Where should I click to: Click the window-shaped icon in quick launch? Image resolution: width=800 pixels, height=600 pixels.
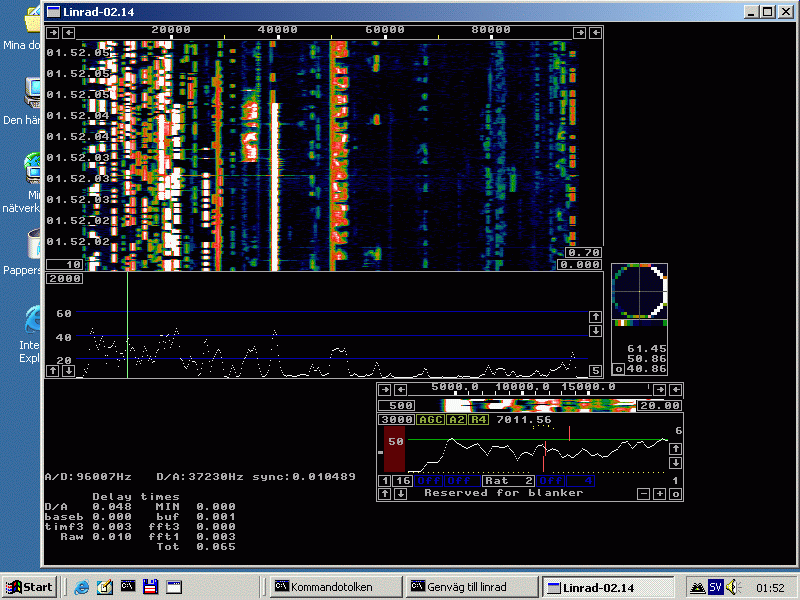point(174,587)
